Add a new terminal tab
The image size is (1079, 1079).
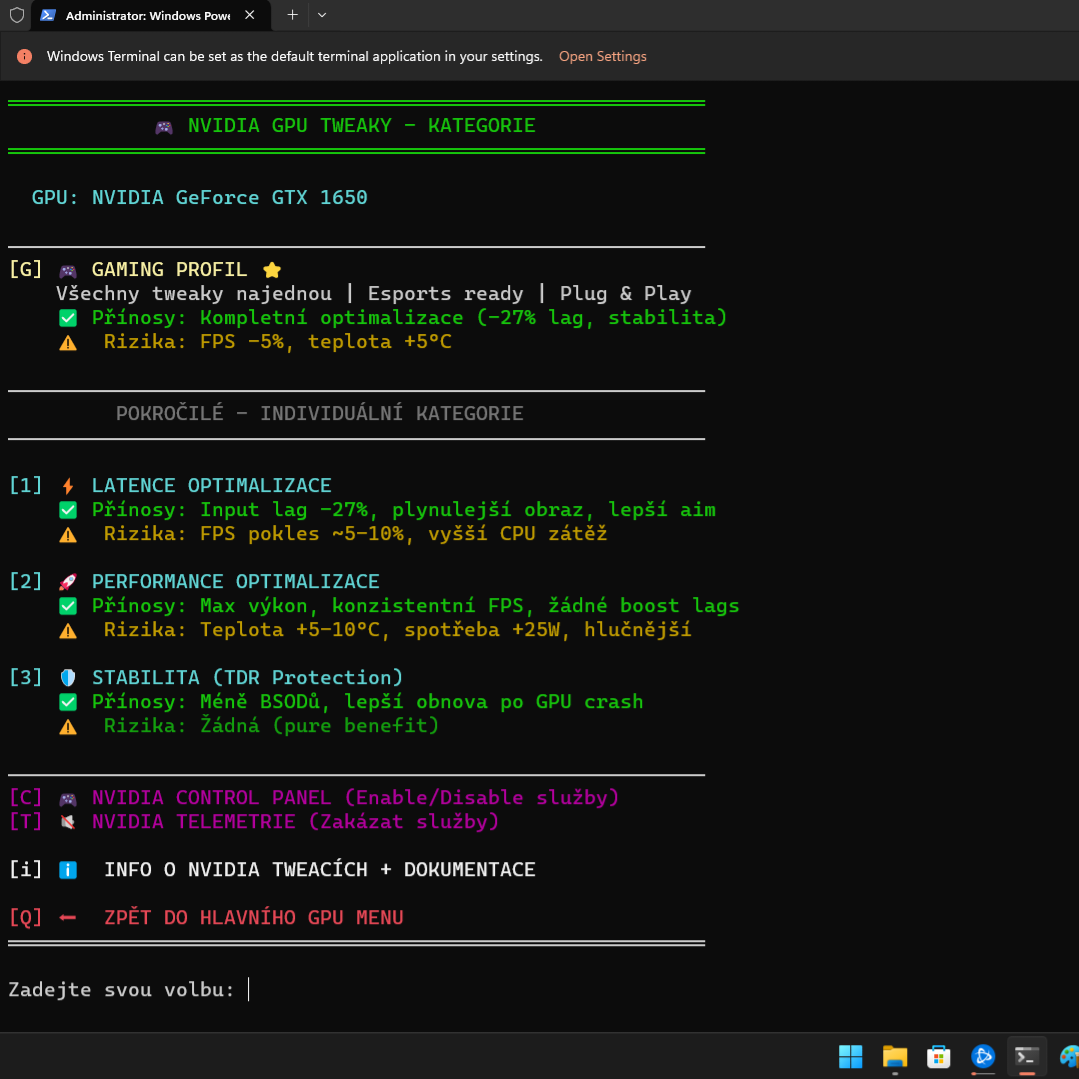click(x=292, y=15)
